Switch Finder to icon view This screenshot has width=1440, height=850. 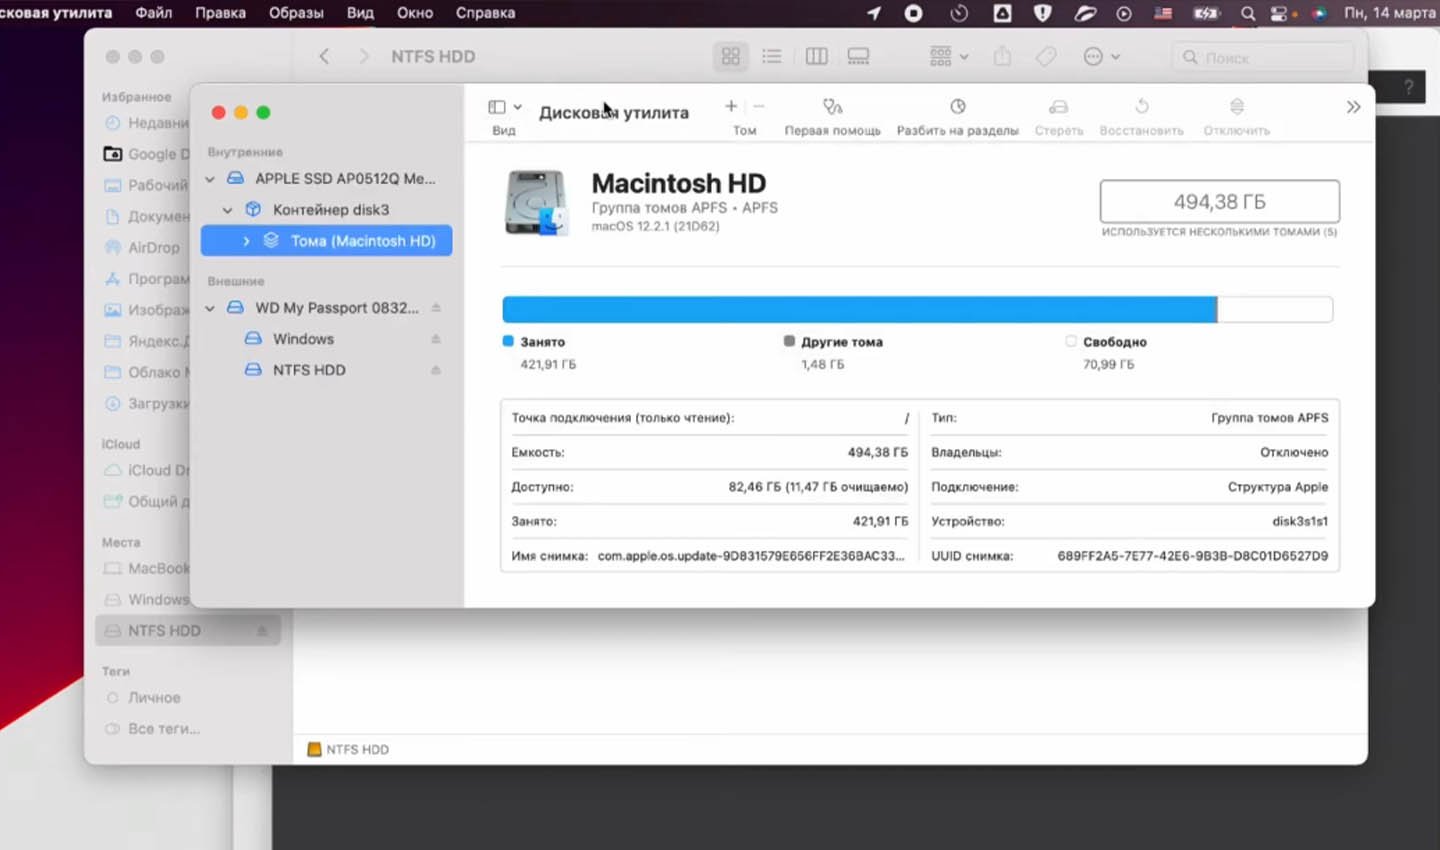tap(731, 57)
